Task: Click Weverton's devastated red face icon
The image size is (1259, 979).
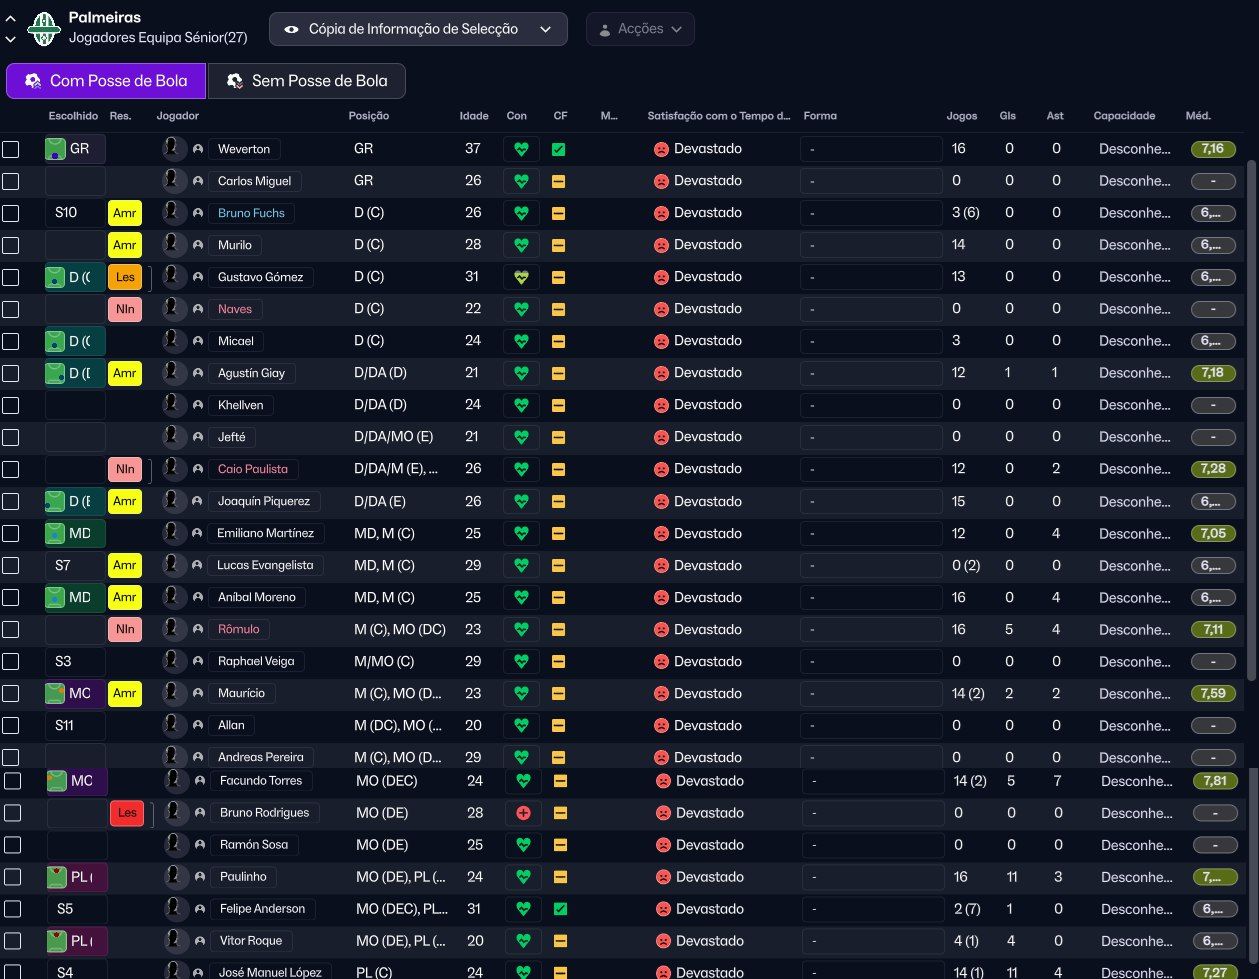Action: [661, 149]
